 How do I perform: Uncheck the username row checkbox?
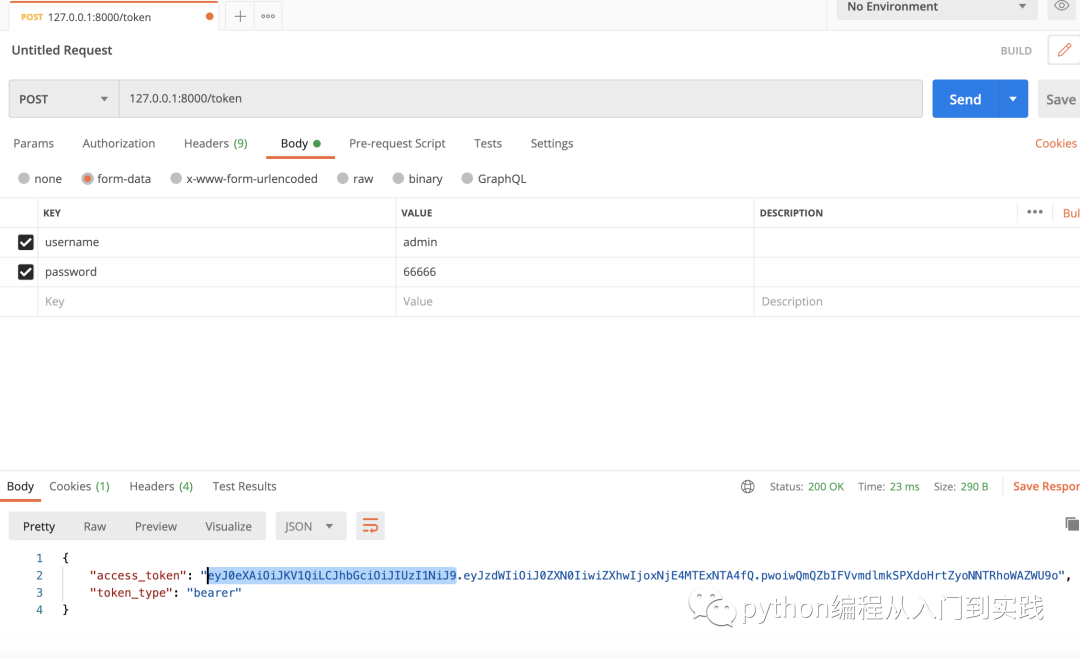[x=25, y=242]
